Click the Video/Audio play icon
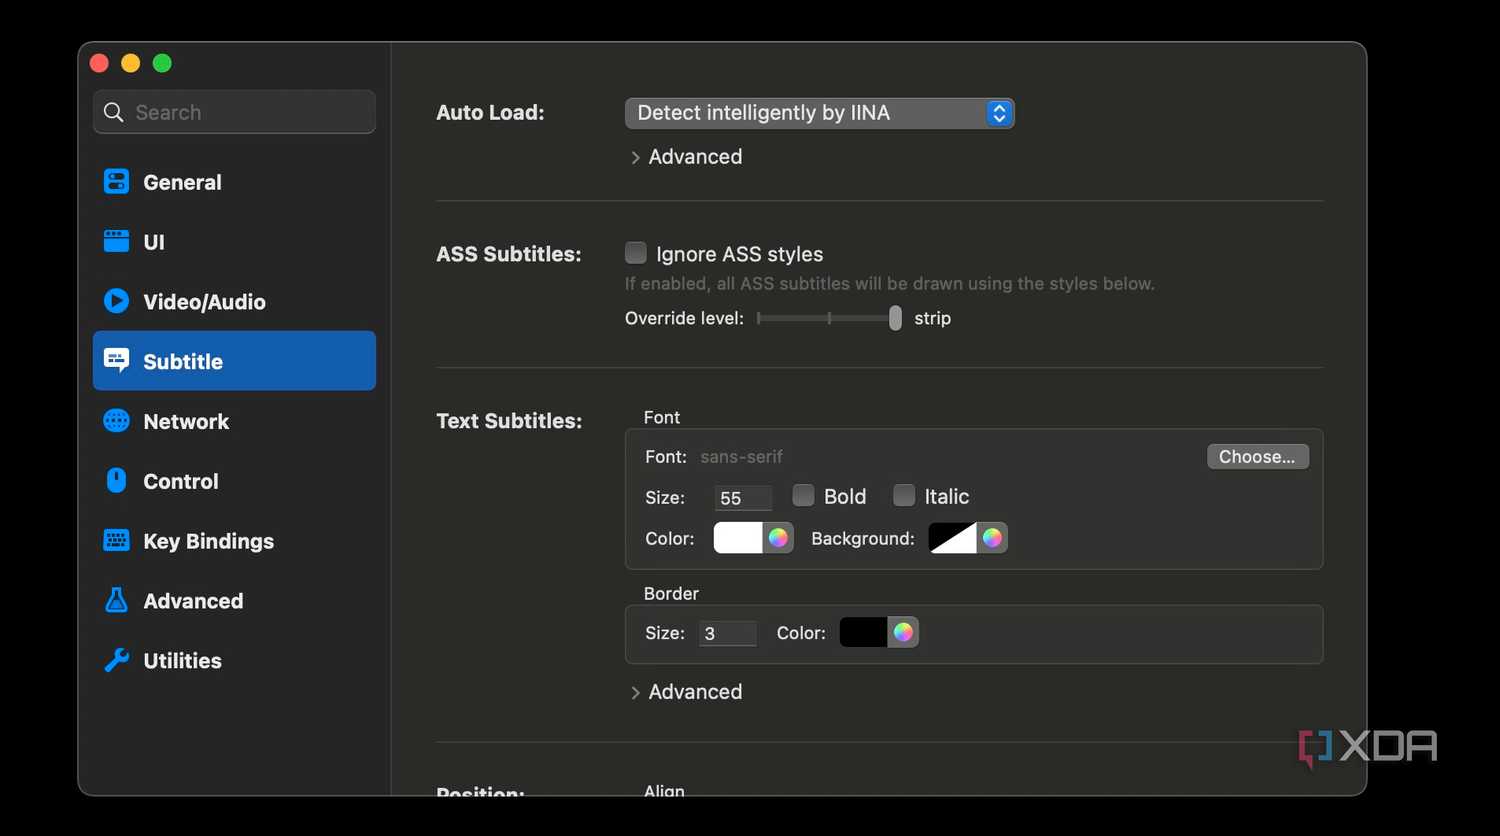The height and width of the screenshot is (836, 1500). (x=116, y=301)
